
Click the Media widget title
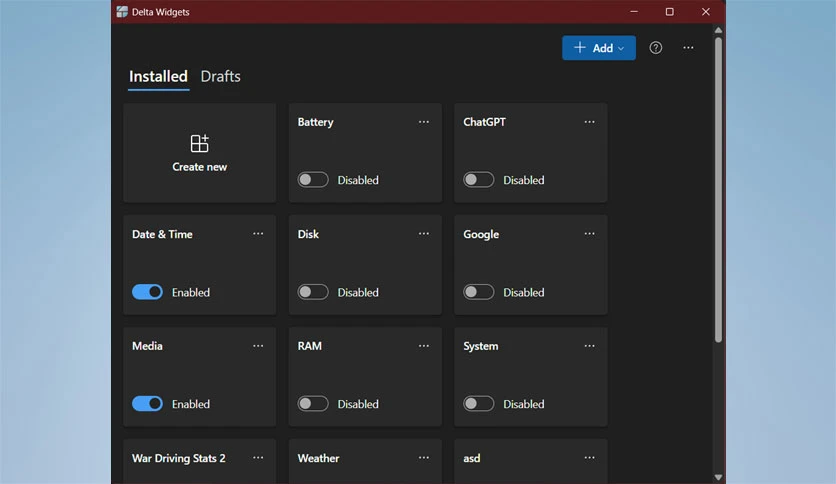point(147,346)
